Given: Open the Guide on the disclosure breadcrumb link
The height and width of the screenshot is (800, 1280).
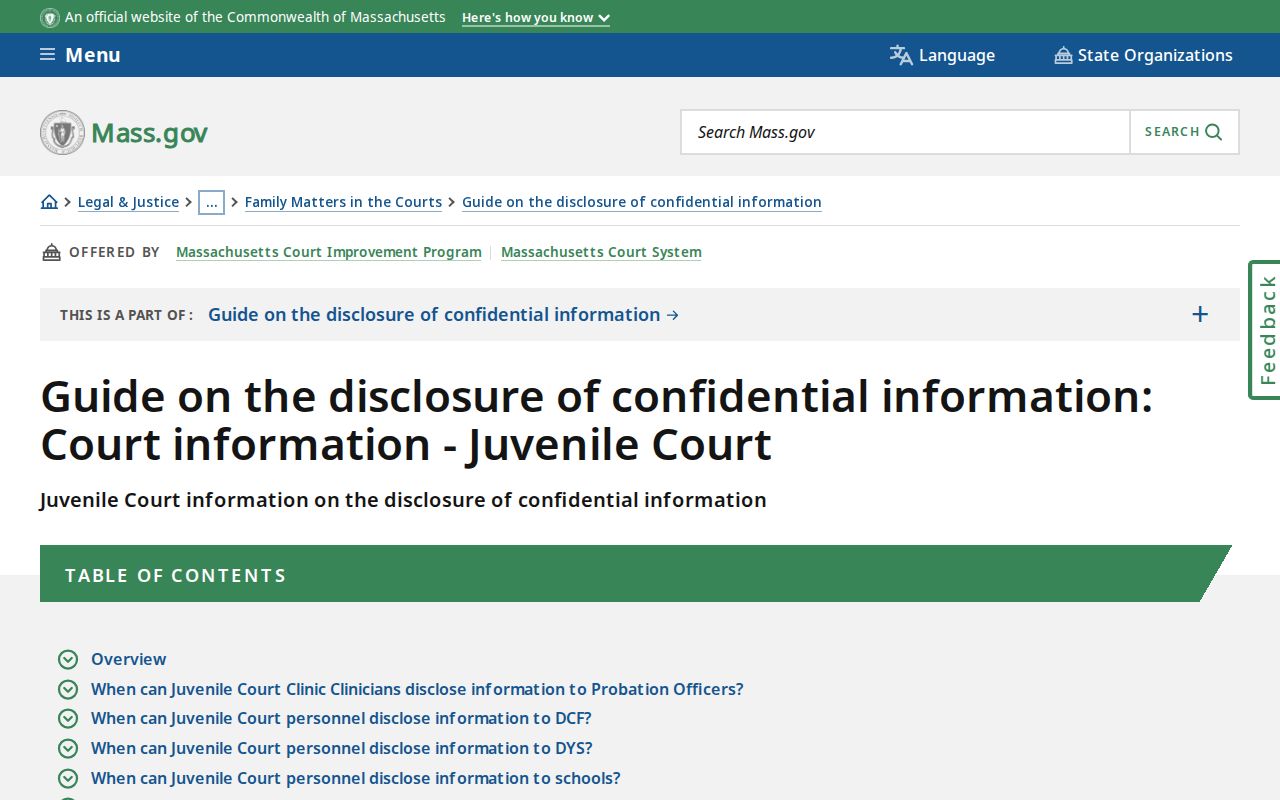Looking at the screenshot, I should [642, 202].
